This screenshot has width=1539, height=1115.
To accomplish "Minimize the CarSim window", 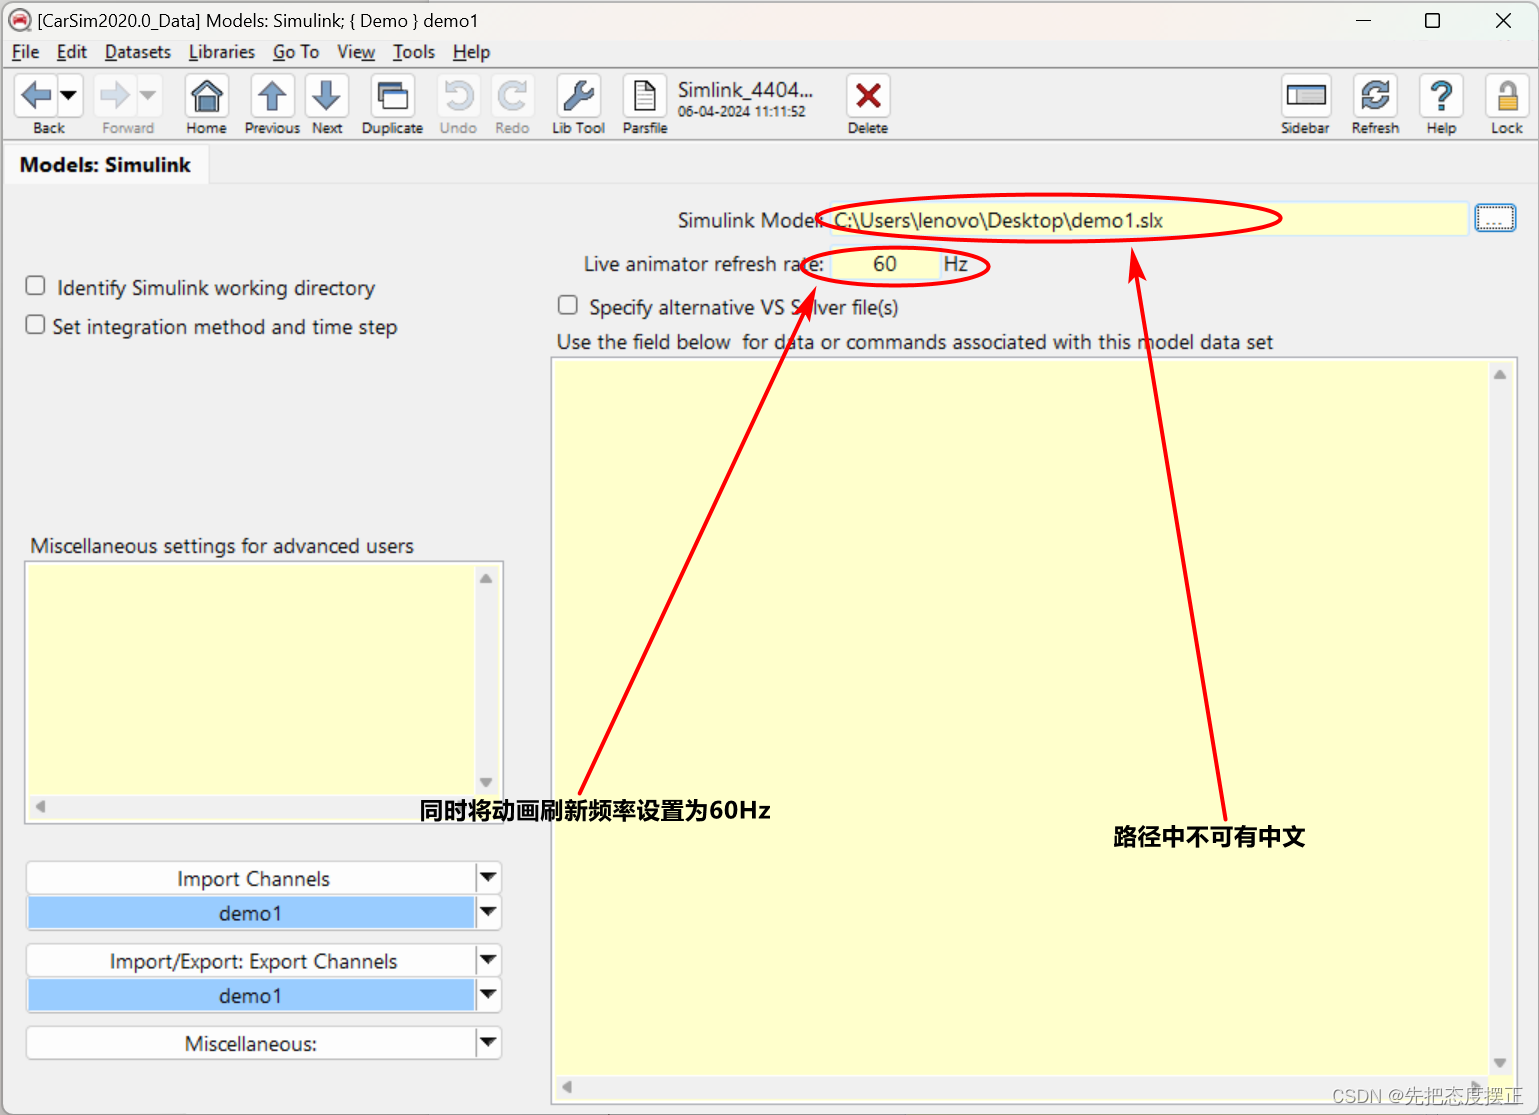I will click(1363, 20).
